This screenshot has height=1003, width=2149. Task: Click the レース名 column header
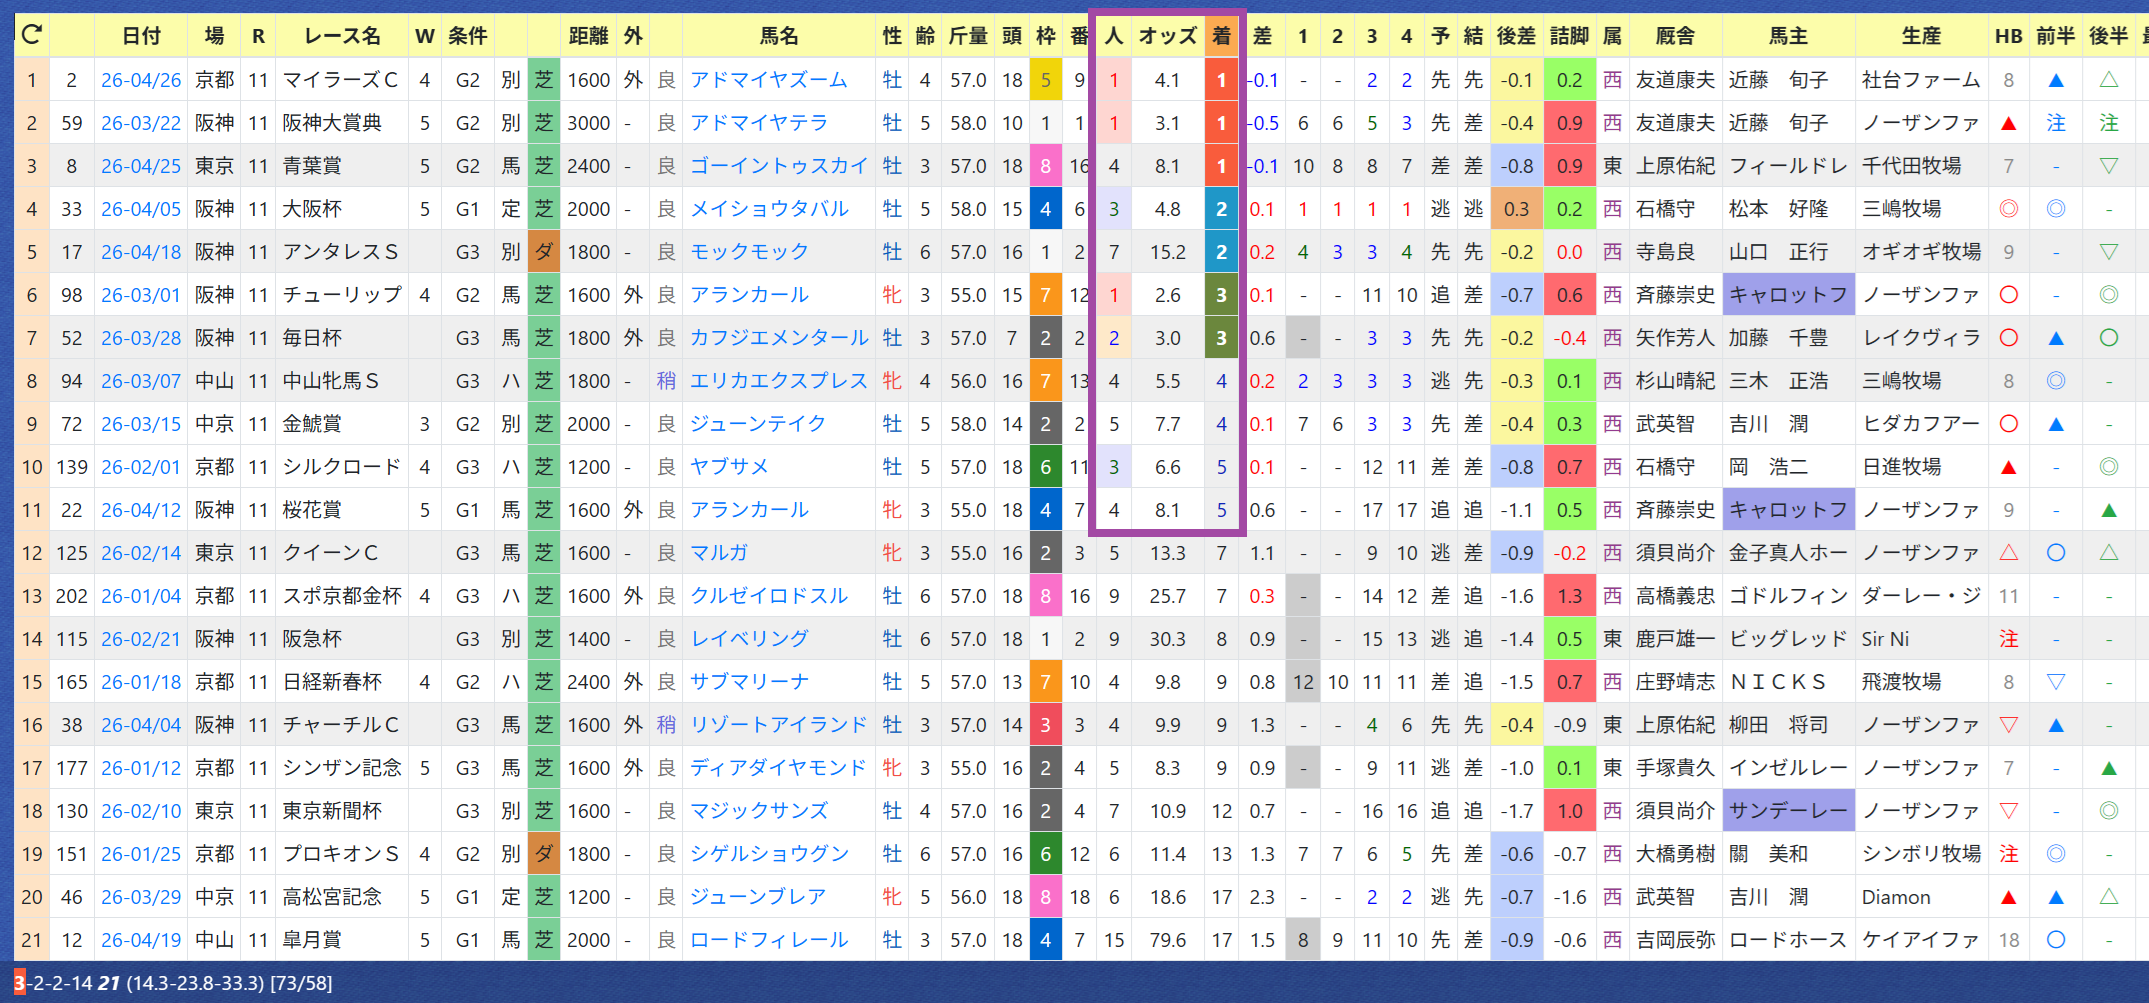342,36
